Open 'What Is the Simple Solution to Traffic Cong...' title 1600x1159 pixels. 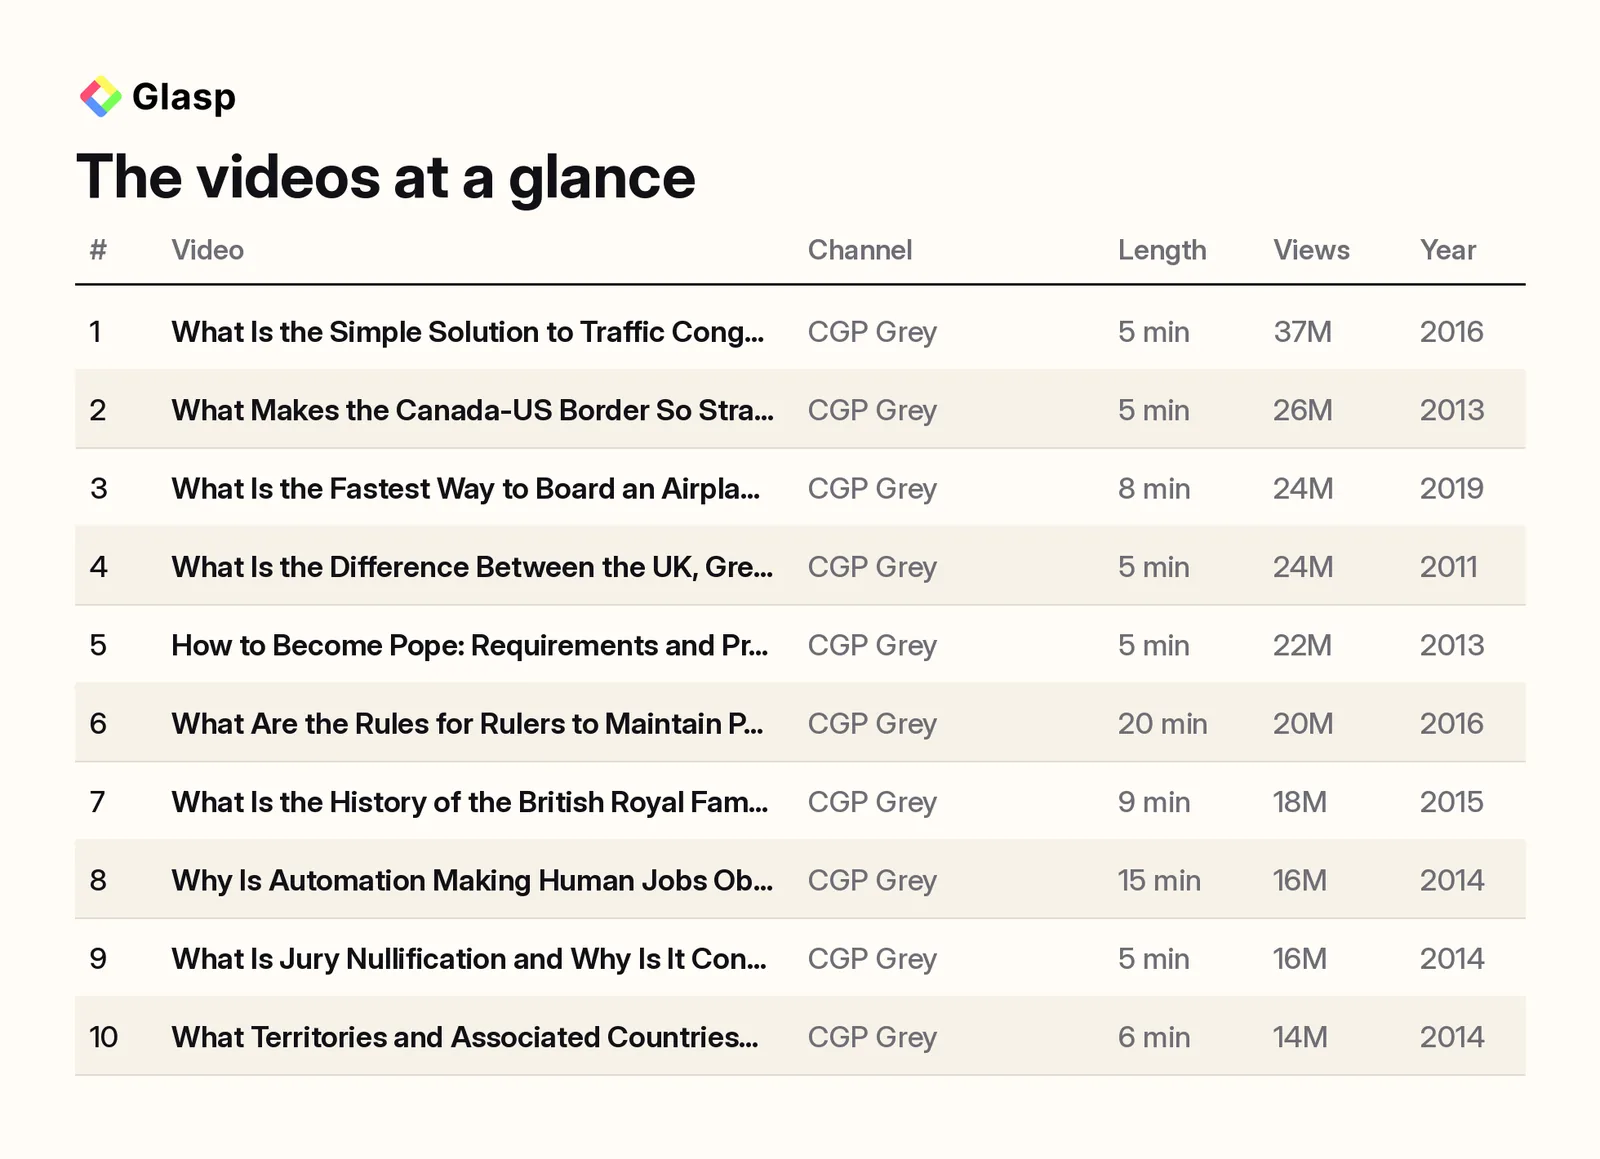click(468, 332)
